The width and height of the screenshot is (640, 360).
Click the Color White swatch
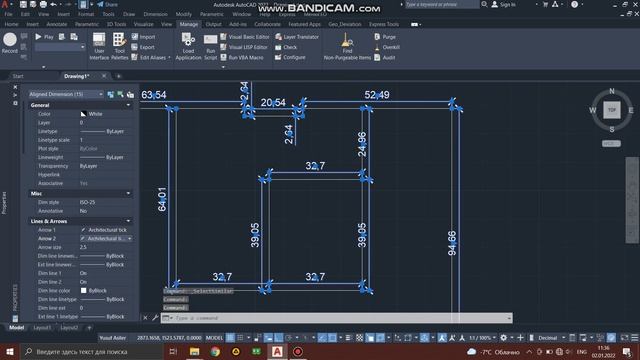83,114
